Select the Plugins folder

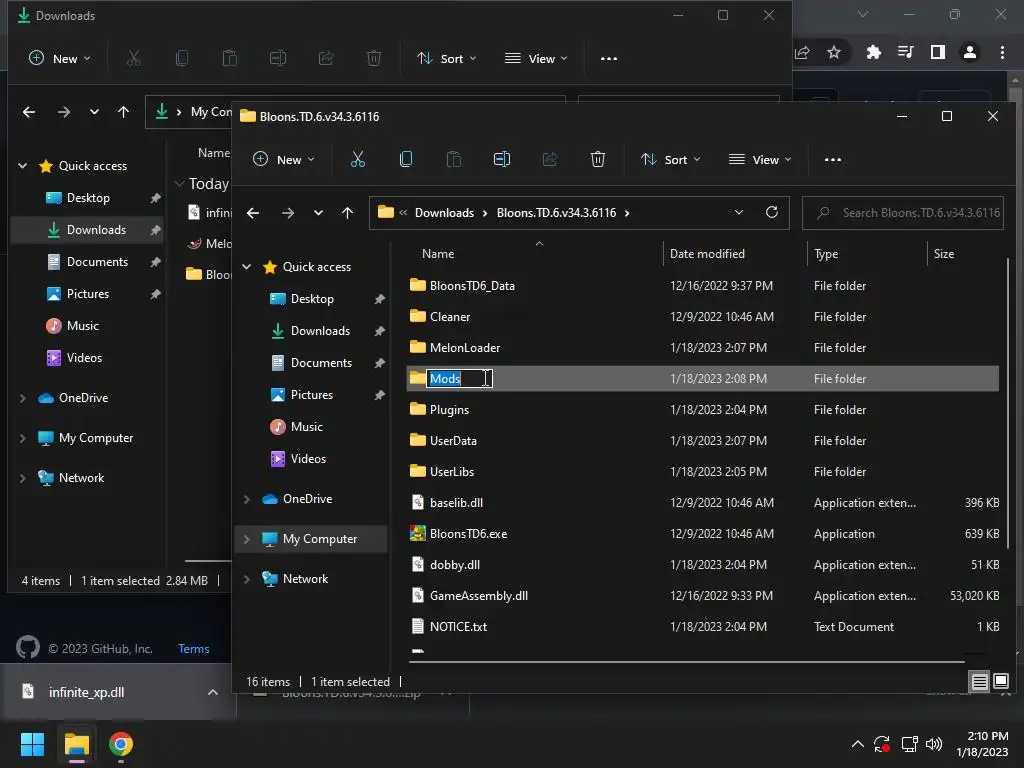coord(703,409)
